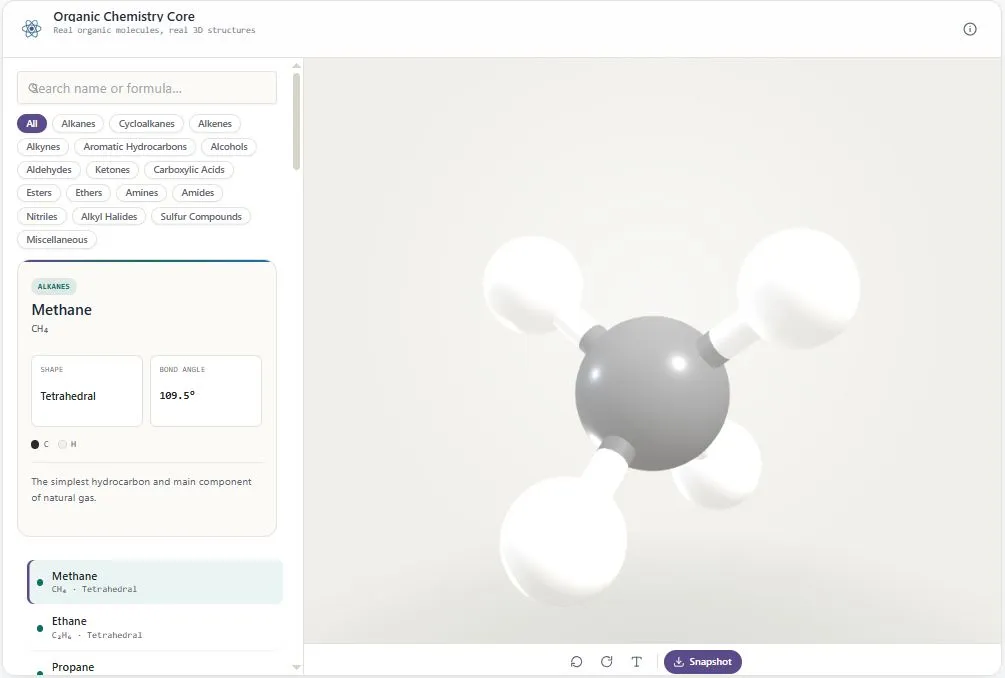Open the info icon in the header
The width and height of the screenshot is (1005, 678).
point(970,29)
